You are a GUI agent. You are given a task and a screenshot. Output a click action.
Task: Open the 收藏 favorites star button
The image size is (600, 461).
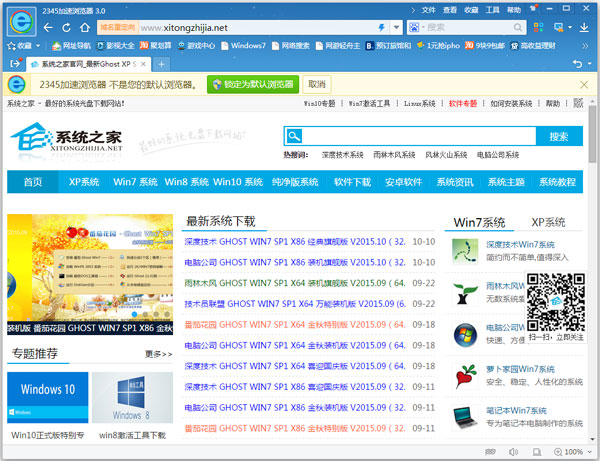click(19, 46)
